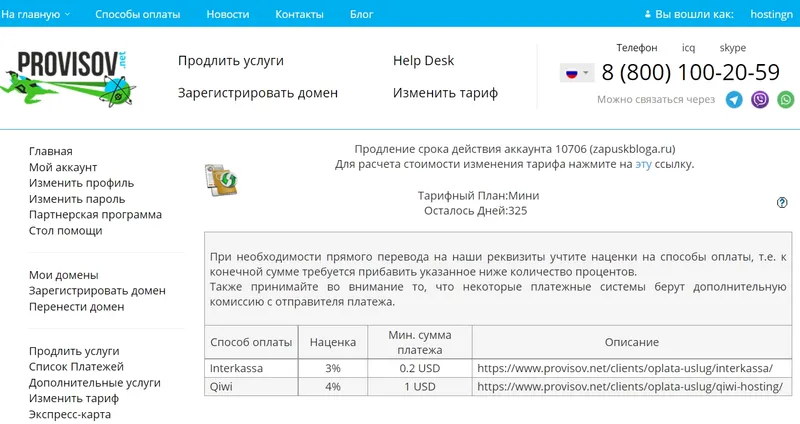Open 'Блог' in top menu
The image size is (800, 424).
pos(361,14)
